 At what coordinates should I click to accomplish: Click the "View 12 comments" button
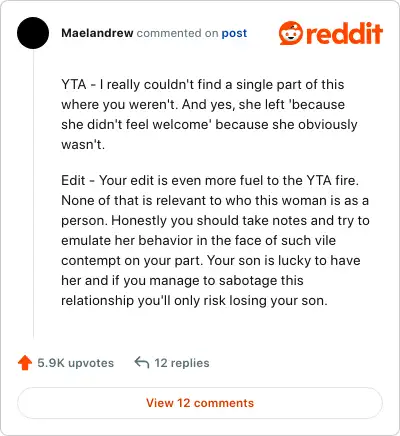pos(200,403)
